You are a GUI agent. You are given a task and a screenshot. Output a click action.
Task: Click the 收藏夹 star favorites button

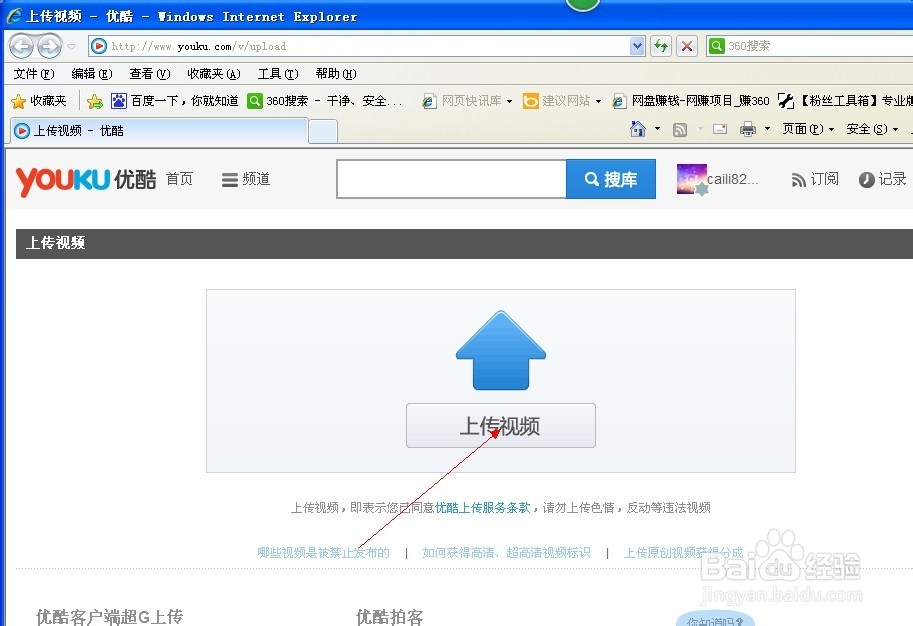click(x=39, y=101)
